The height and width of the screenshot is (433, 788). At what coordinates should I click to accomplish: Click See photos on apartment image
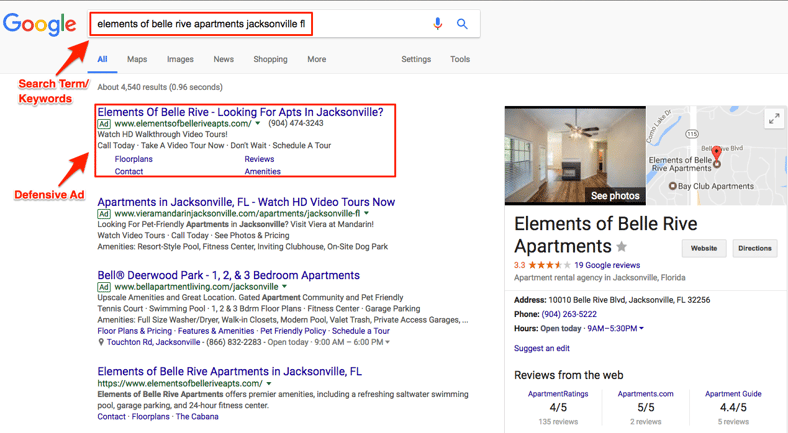point(615,196)
